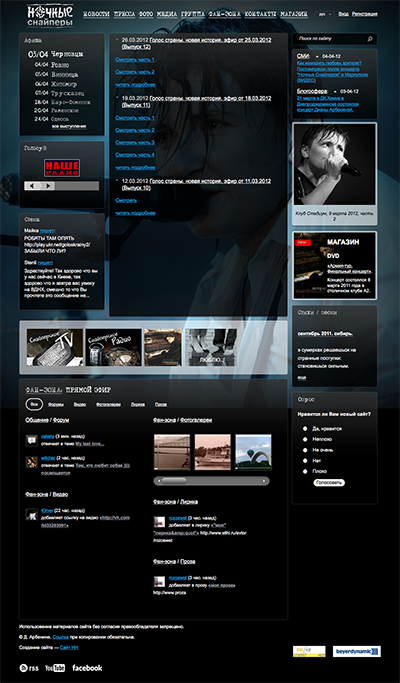Viewport: 400px width, 683px height.
Task: Click the photo gallery horizontal scrollbar
Action: [x=212, y=481]
